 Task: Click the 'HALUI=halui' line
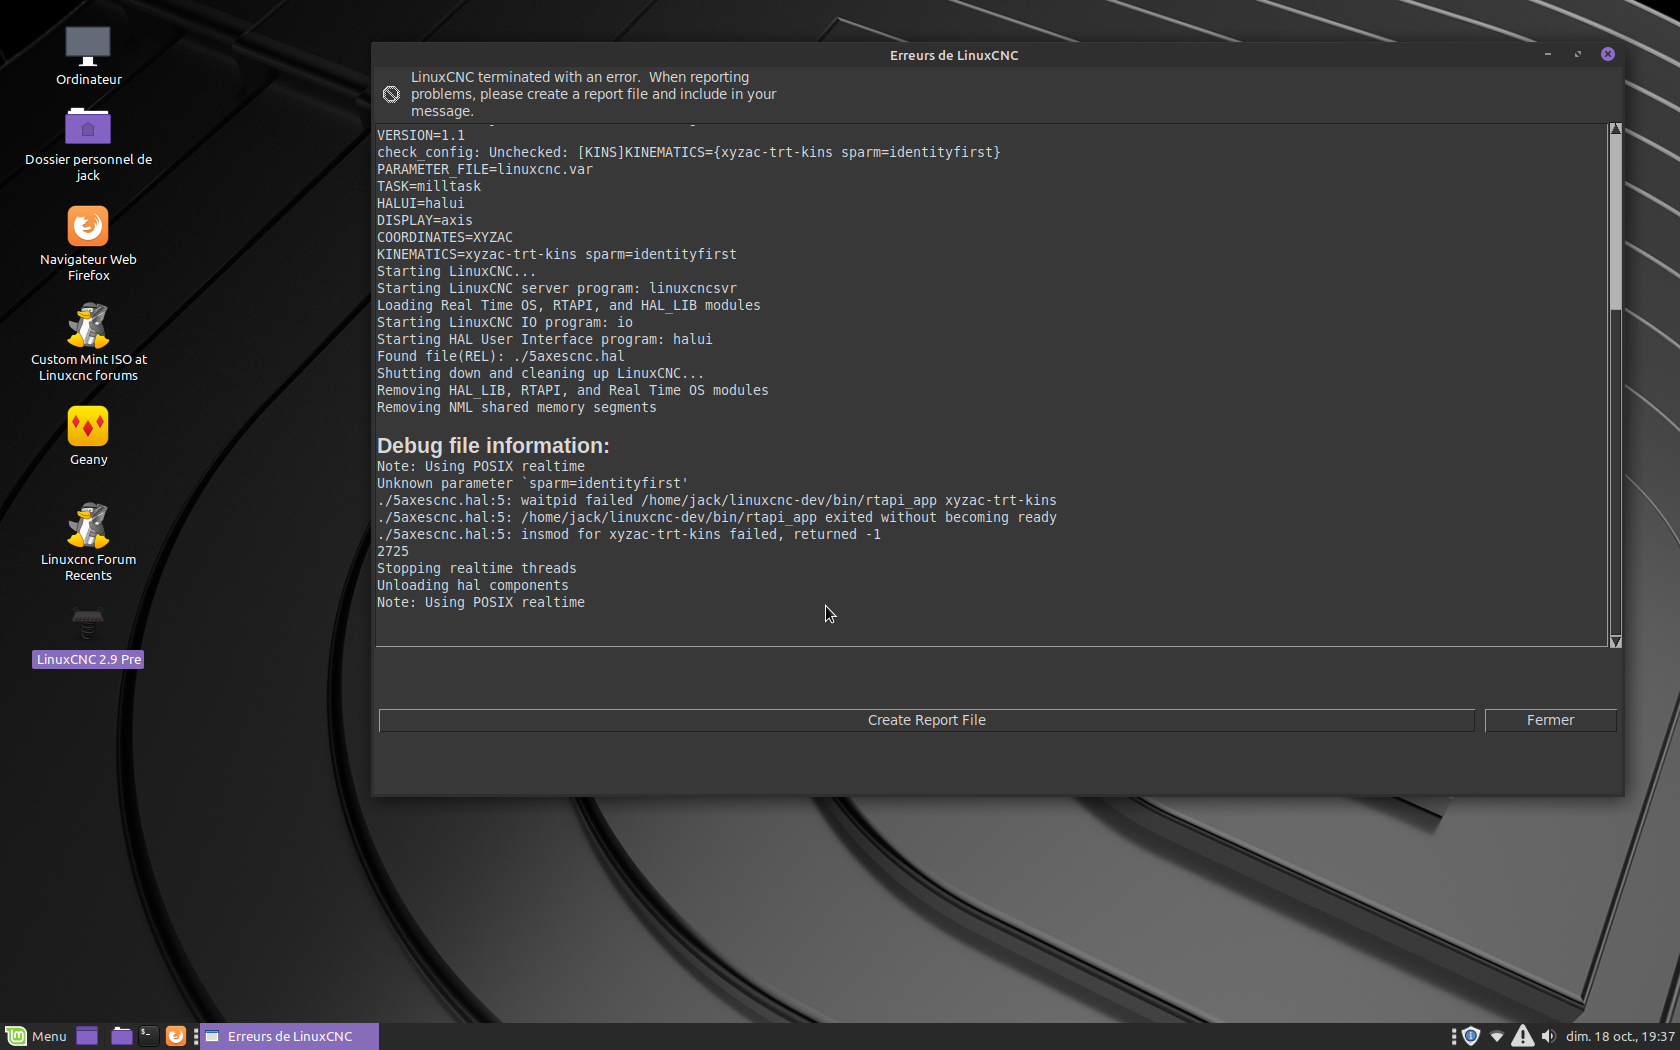(x=420, y=203)
